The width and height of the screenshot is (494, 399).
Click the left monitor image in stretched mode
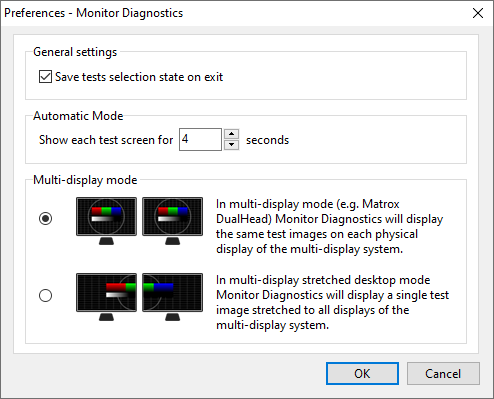106,297
